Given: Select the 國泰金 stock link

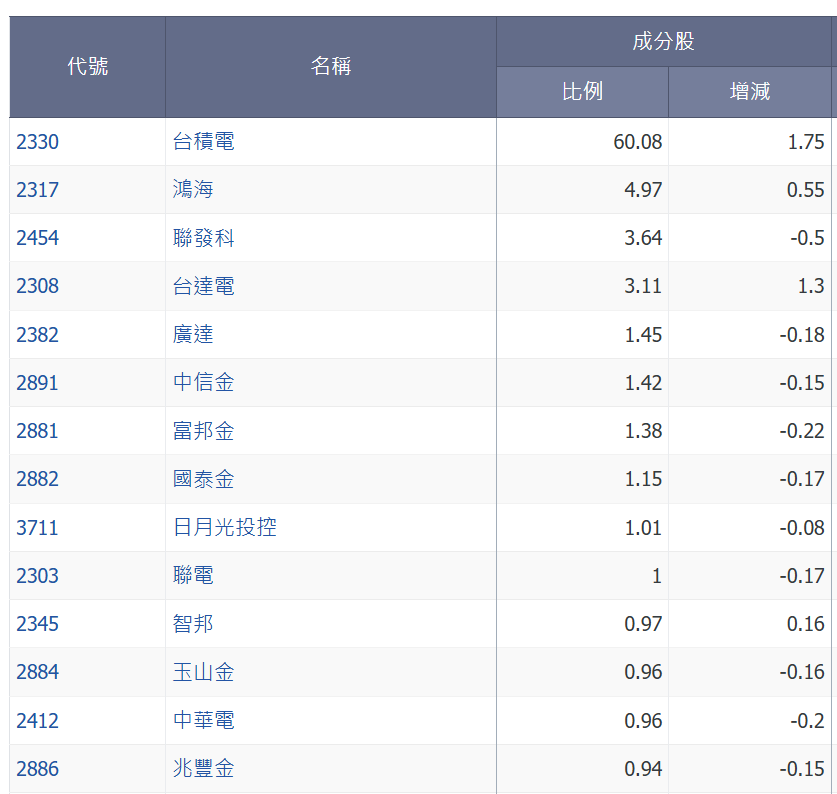Looking at the screenshot, I should (x=201, y=479).
